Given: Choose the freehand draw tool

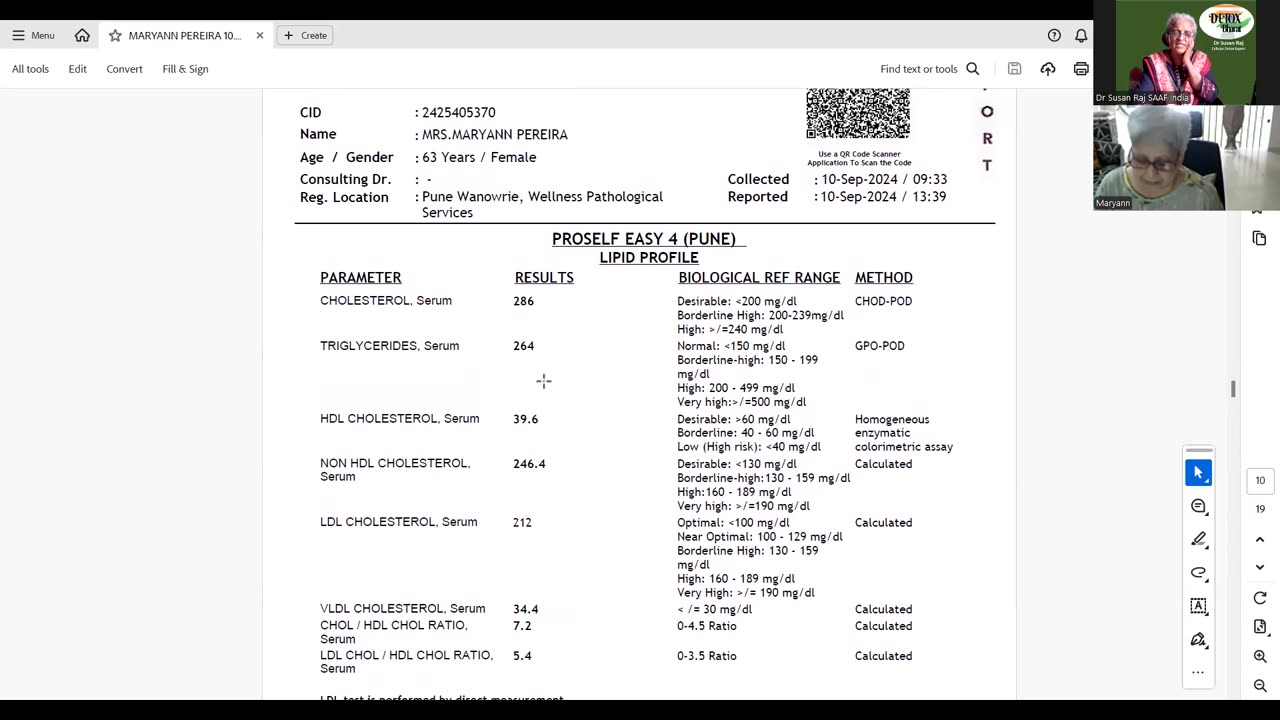Looking at the screenshot, I should pyautogui.click(x=1198, y=573).
